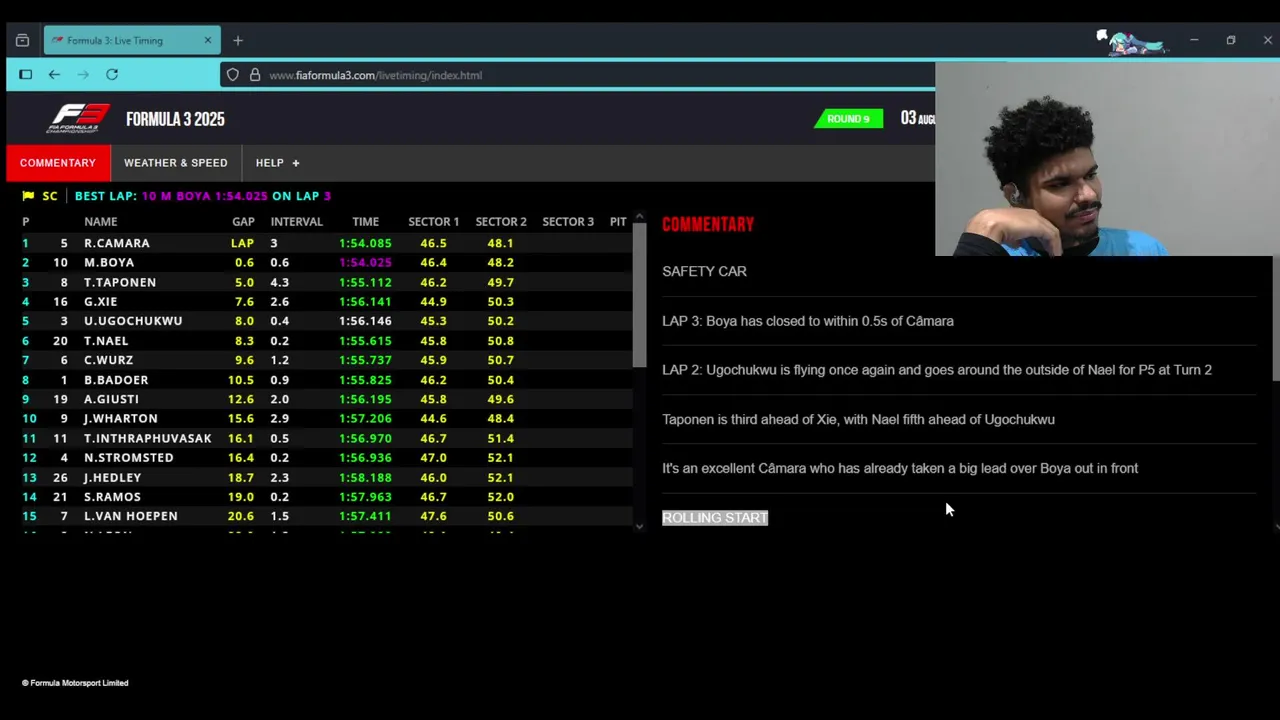Click the Taponen is third commentary entry
This screenshot has height=720, width=1280.
tap(858, 419)
